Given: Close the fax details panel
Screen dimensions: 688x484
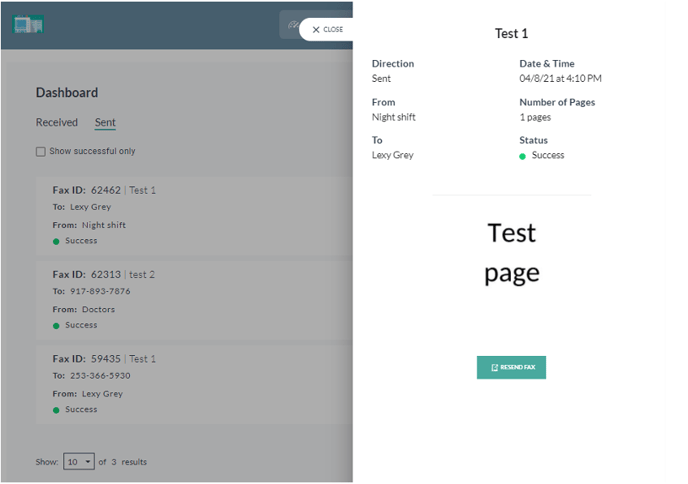Looking at the screenshot, I should pos(327,30).
